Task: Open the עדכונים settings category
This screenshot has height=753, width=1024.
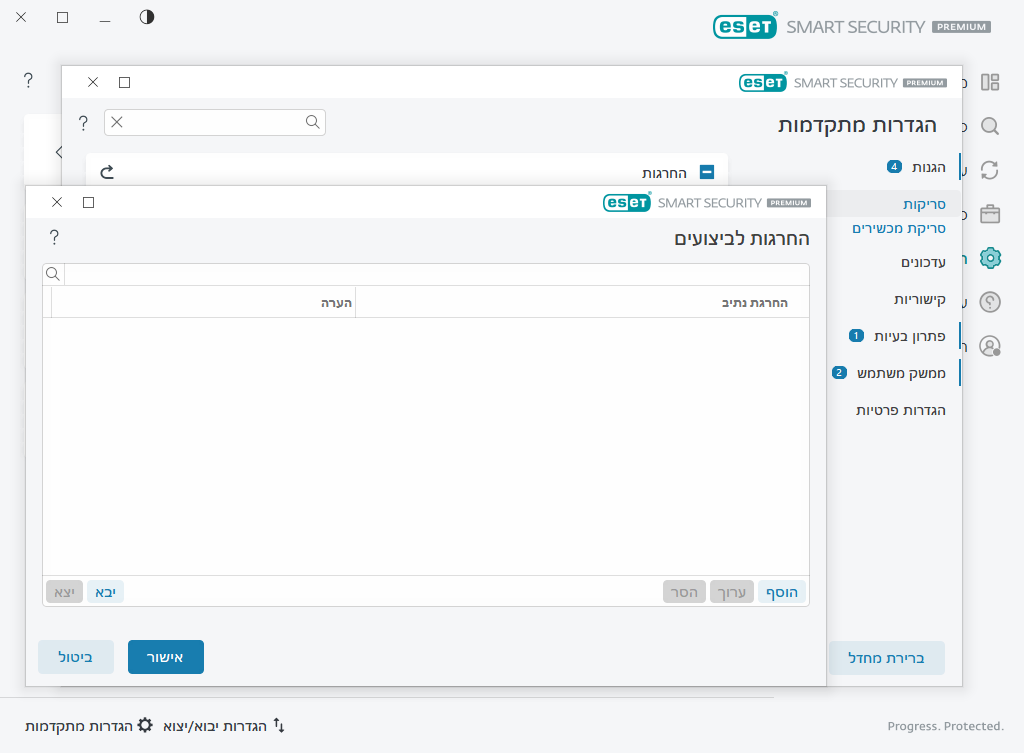Action: click(x=923, y=262)
